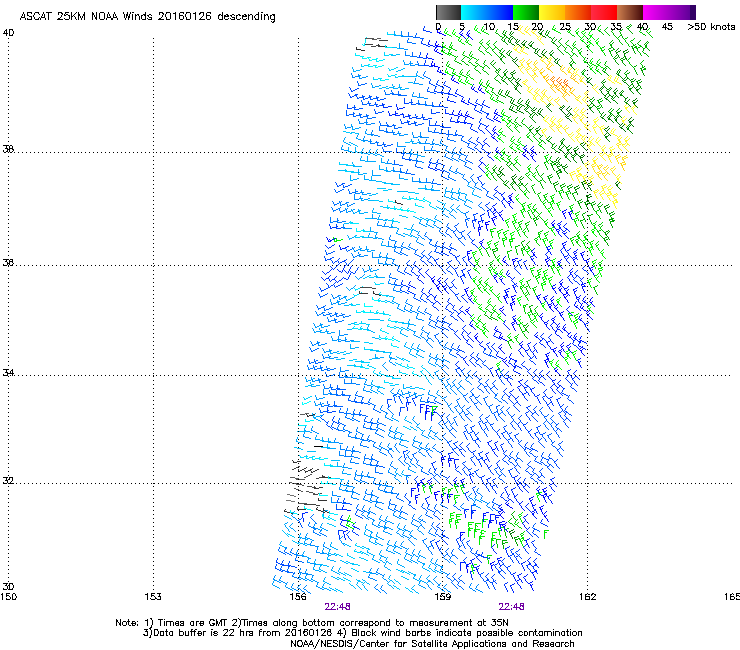Click the '10' label on color scale
The width and height of the screenshot is (740, 650).
click(489, 27)
